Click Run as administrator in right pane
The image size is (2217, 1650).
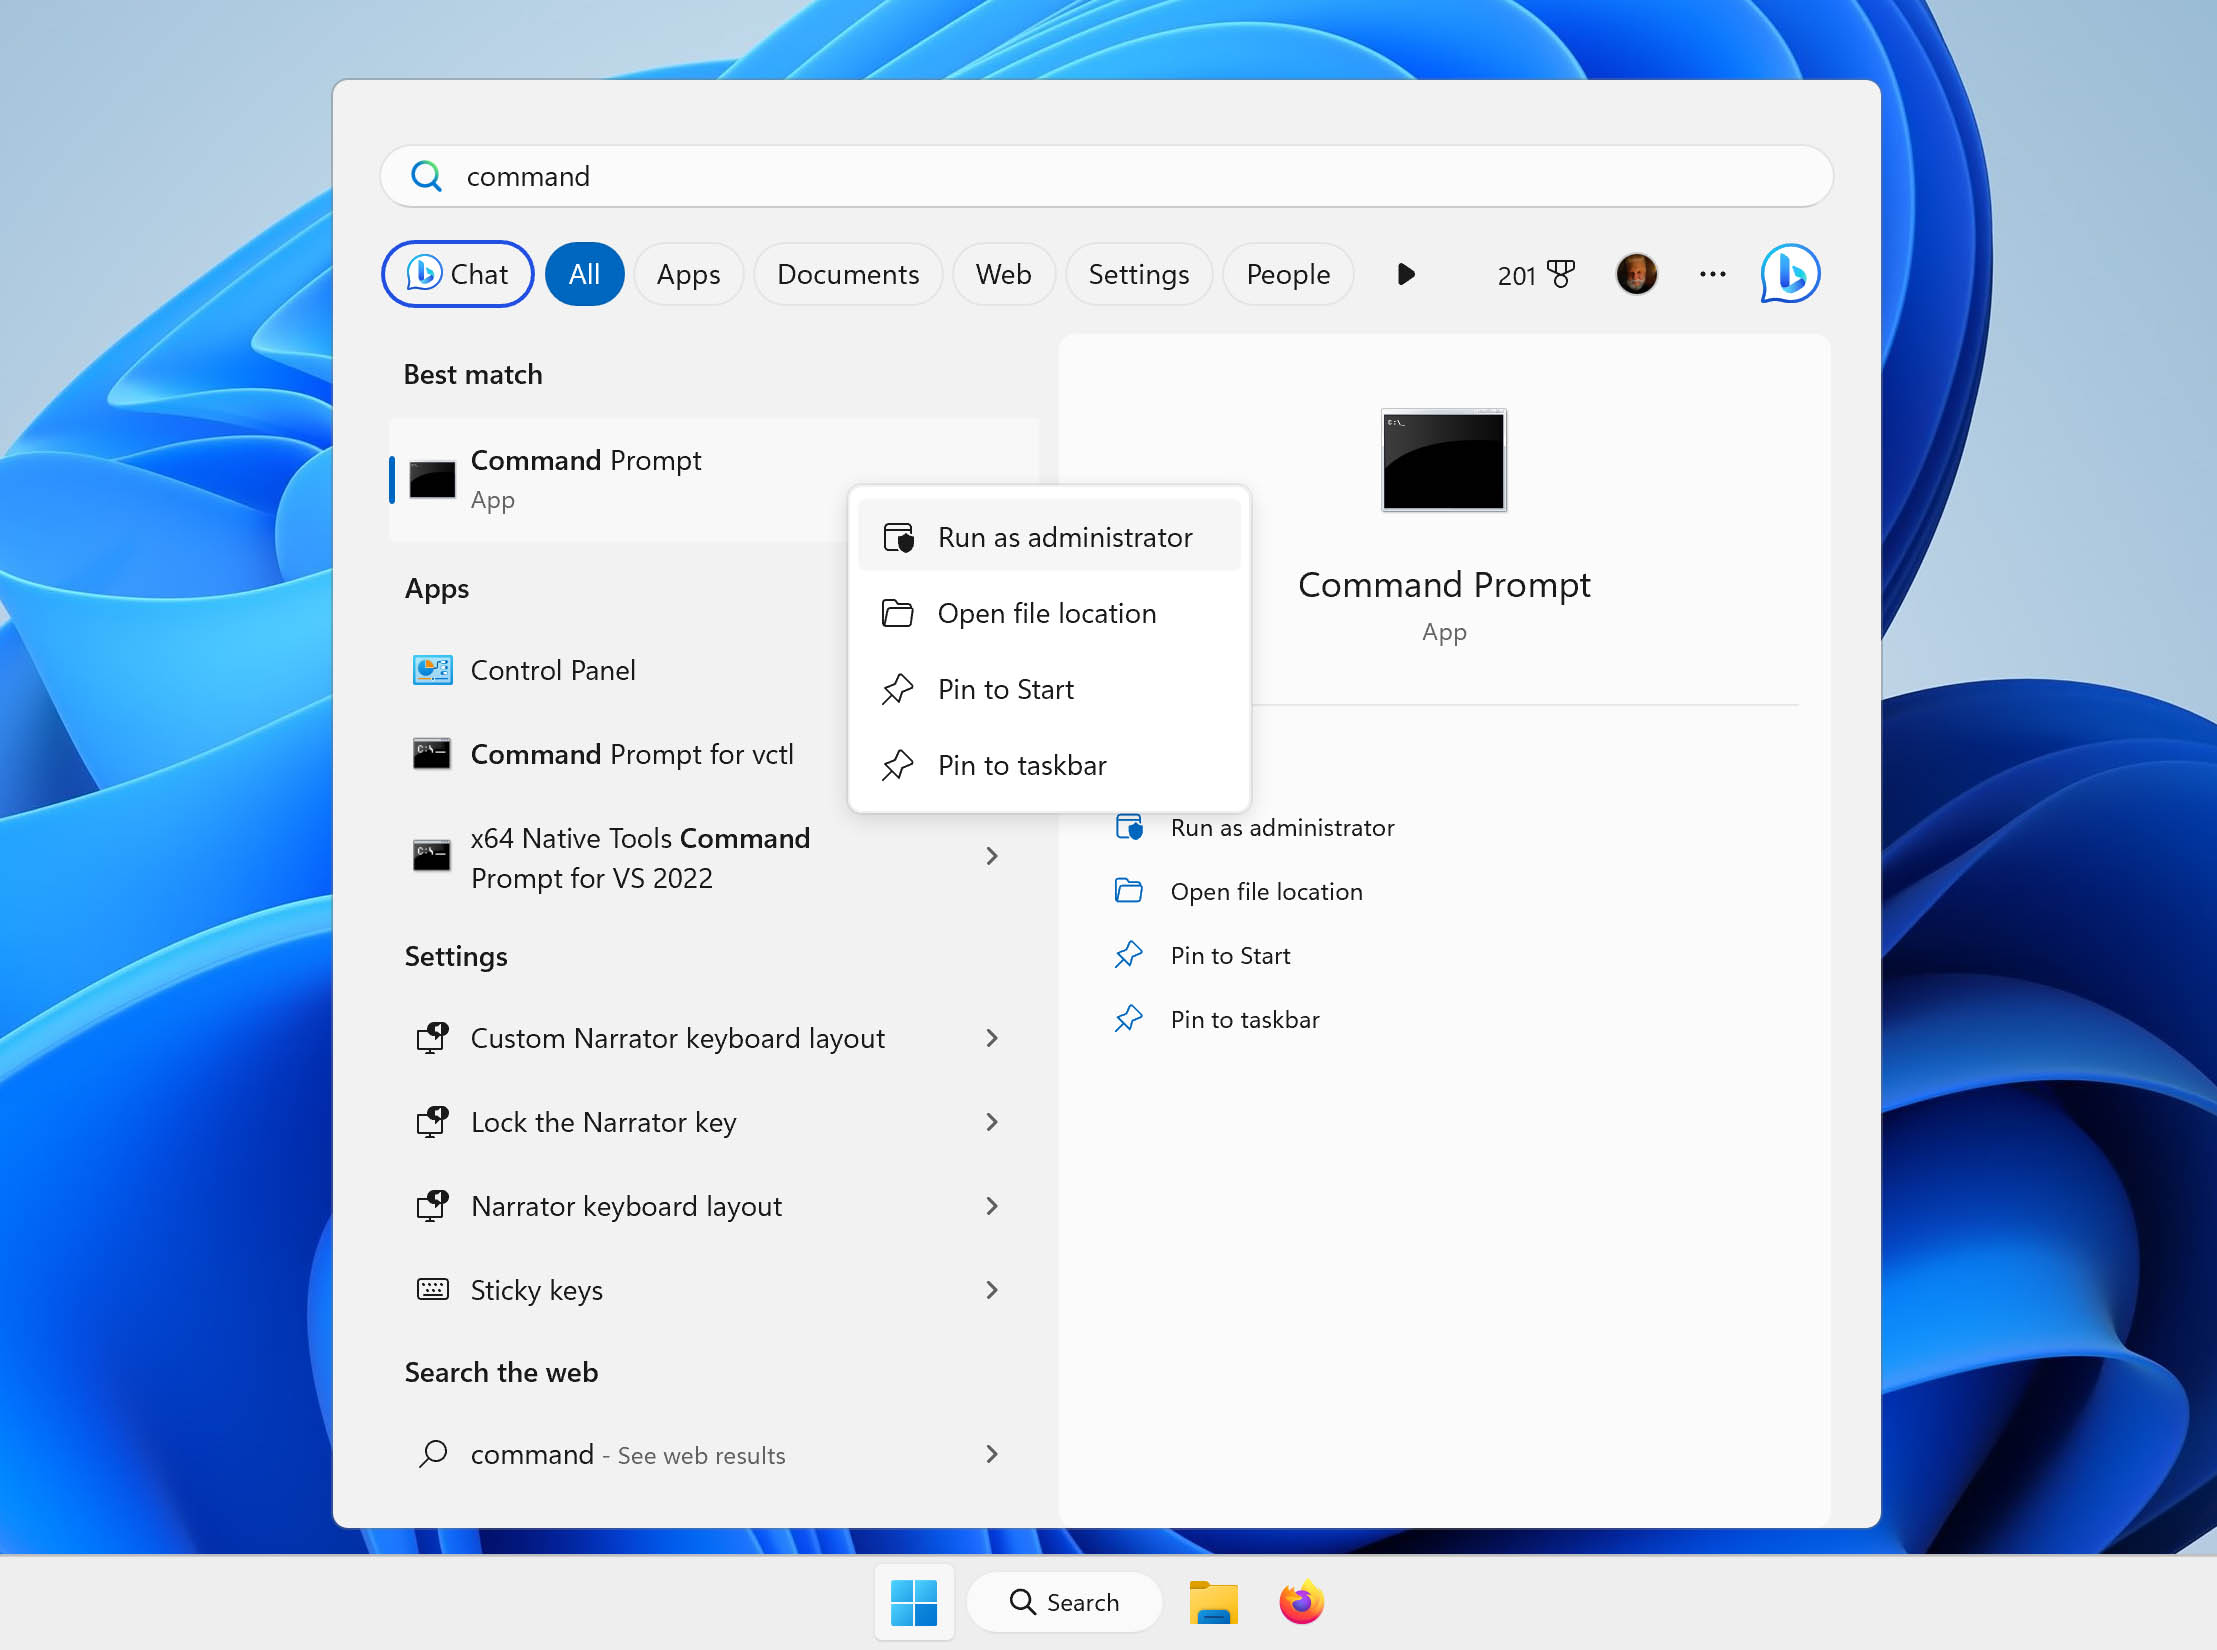pyautogui.click(x=1282, y=828)
